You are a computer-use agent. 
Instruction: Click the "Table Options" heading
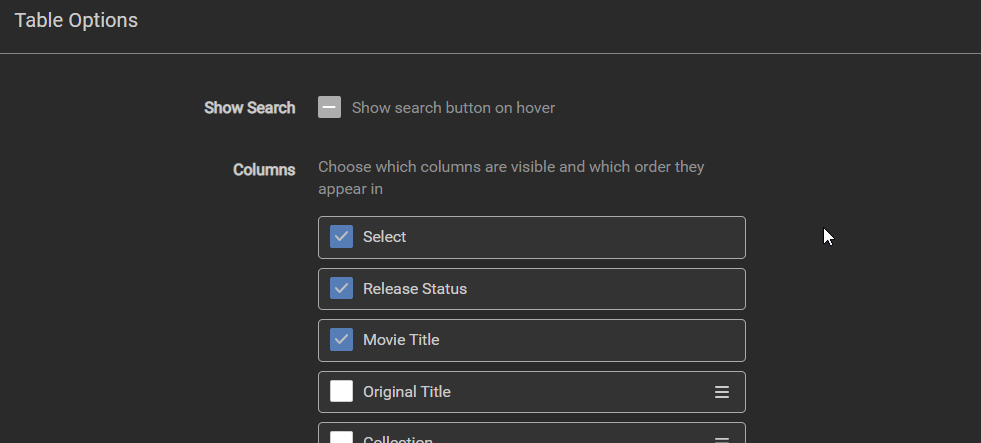76,20
